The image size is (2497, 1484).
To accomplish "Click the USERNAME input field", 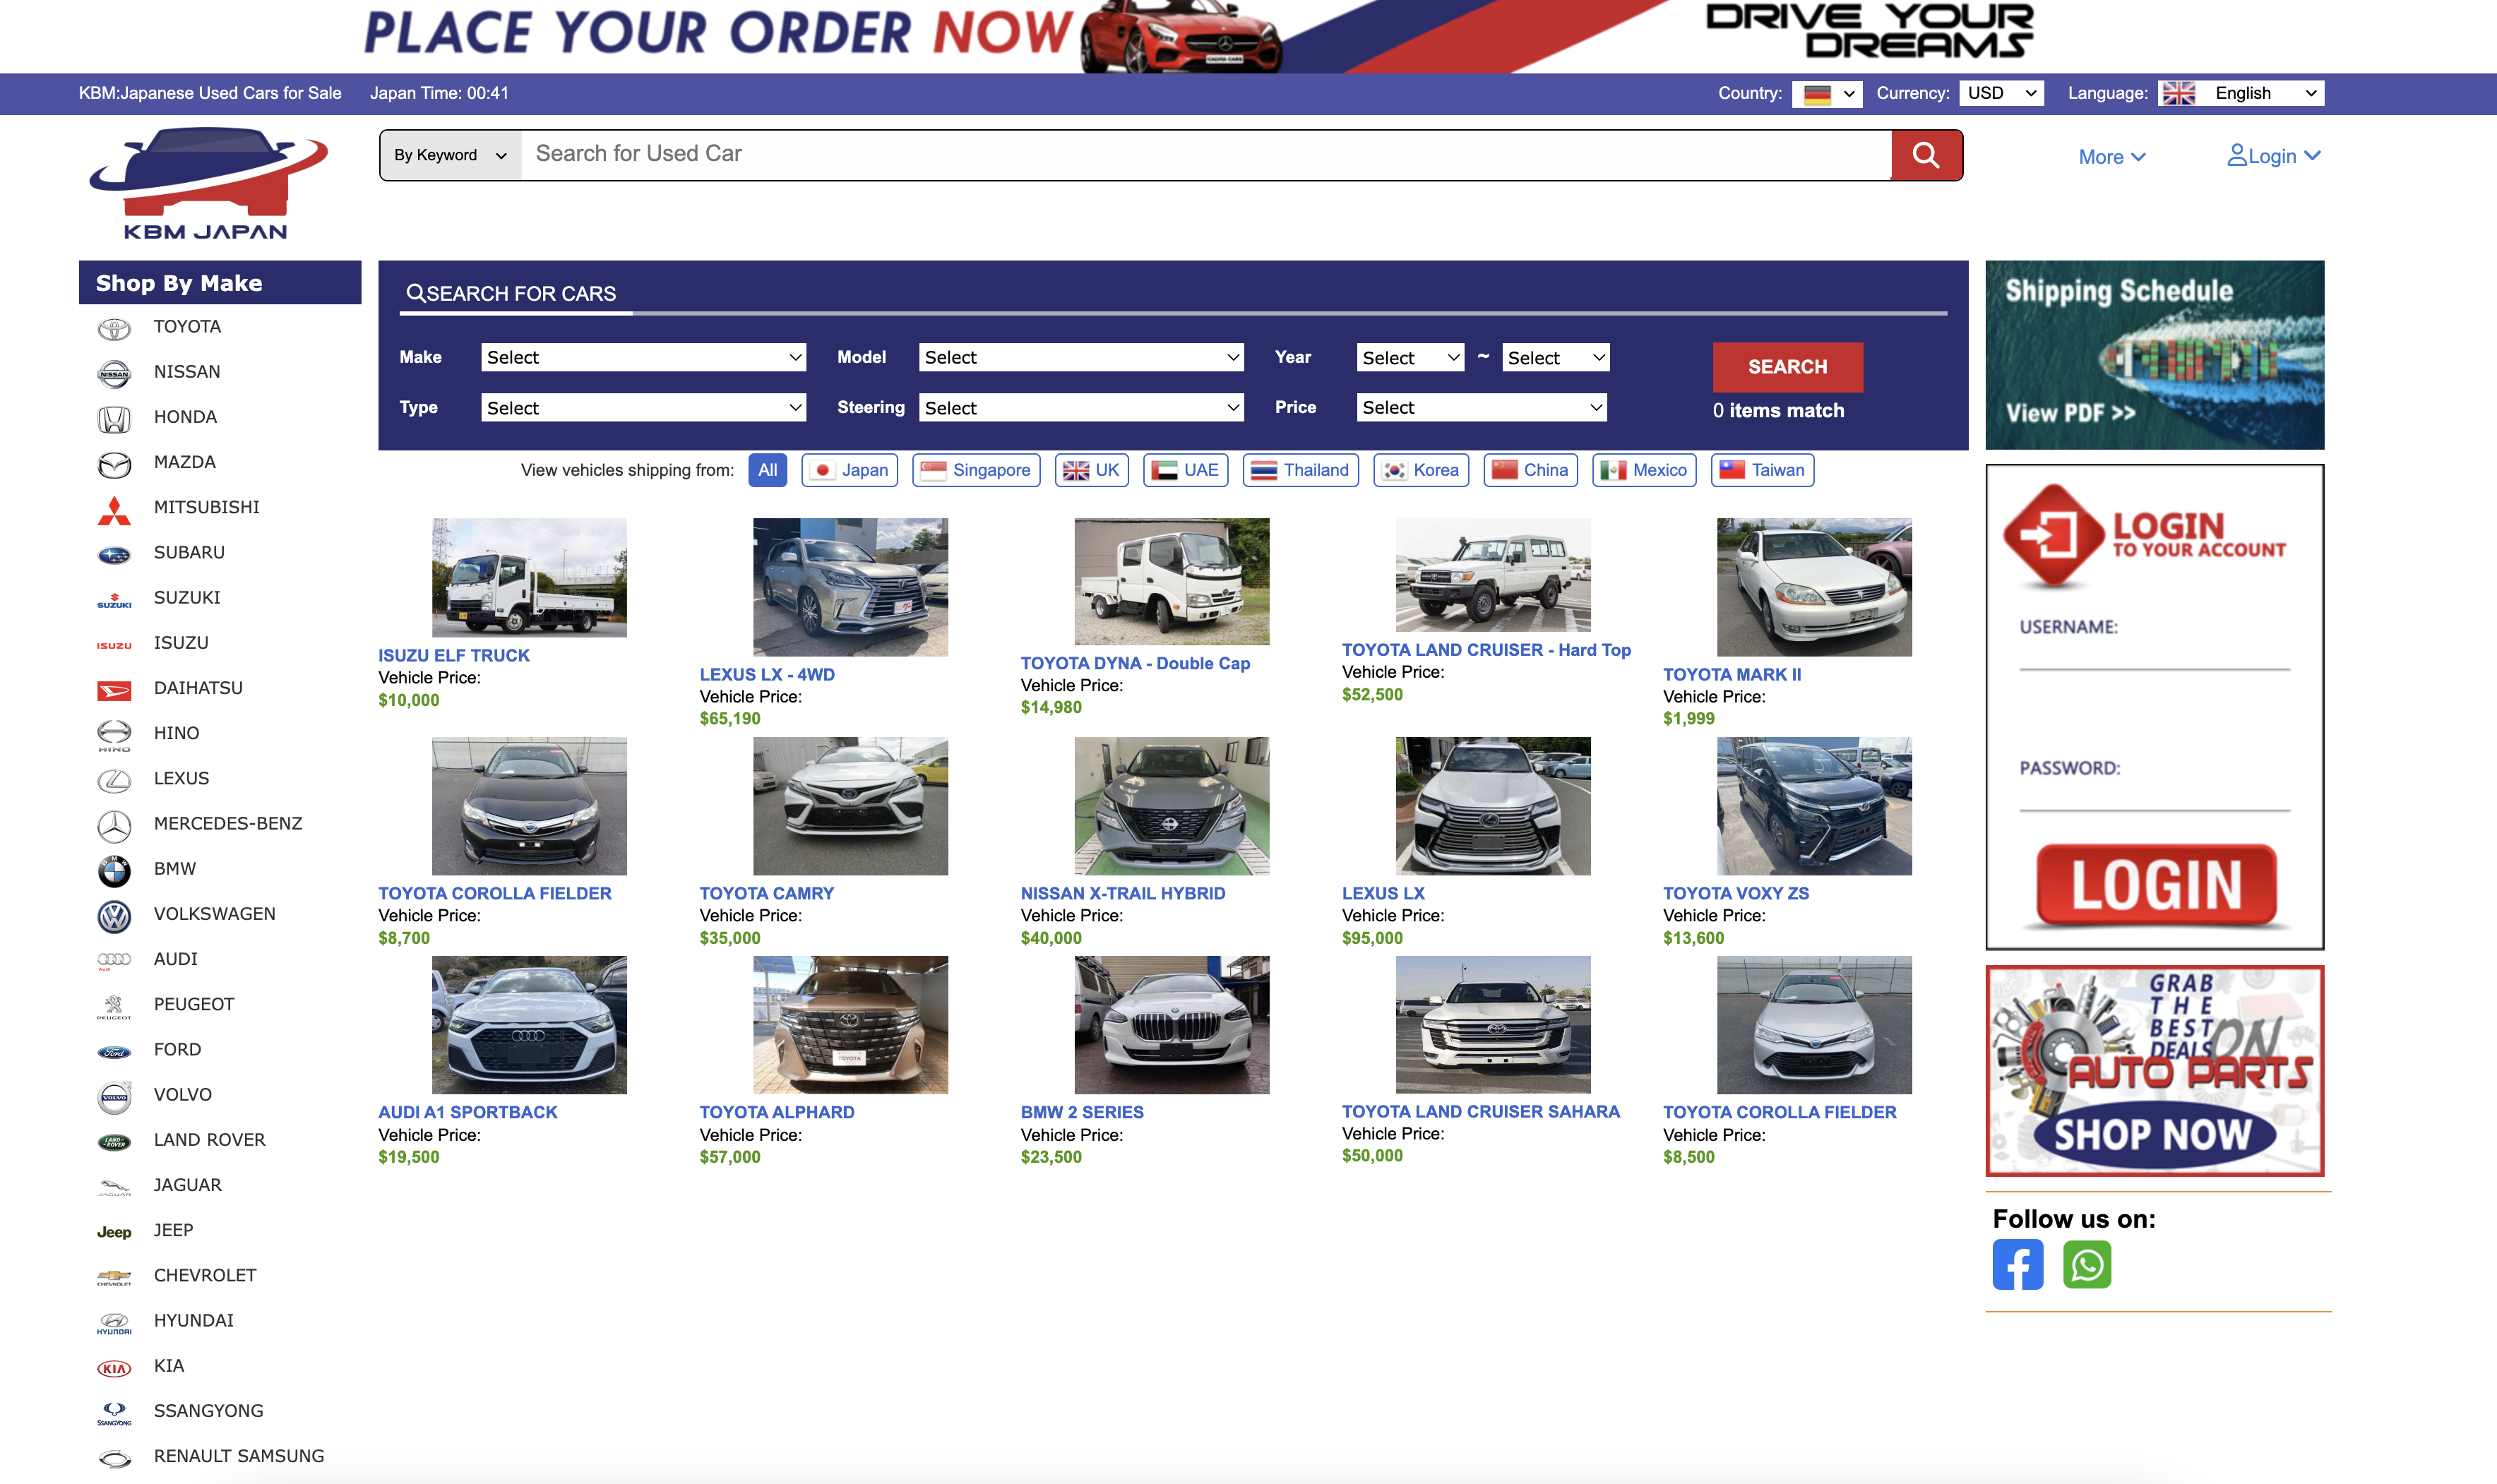I will 2154,654.
